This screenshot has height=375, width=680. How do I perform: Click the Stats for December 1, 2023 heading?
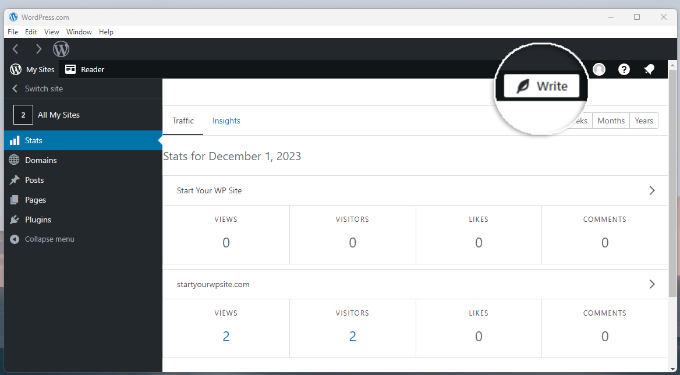(232, 156)
